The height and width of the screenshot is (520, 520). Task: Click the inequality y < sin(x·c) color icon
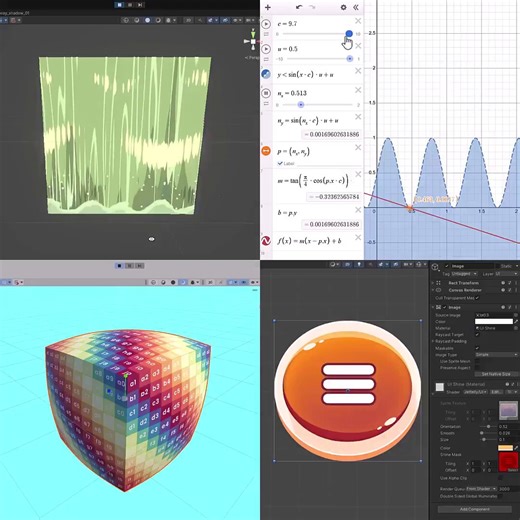pyautogui.click(x=266, y=74)
